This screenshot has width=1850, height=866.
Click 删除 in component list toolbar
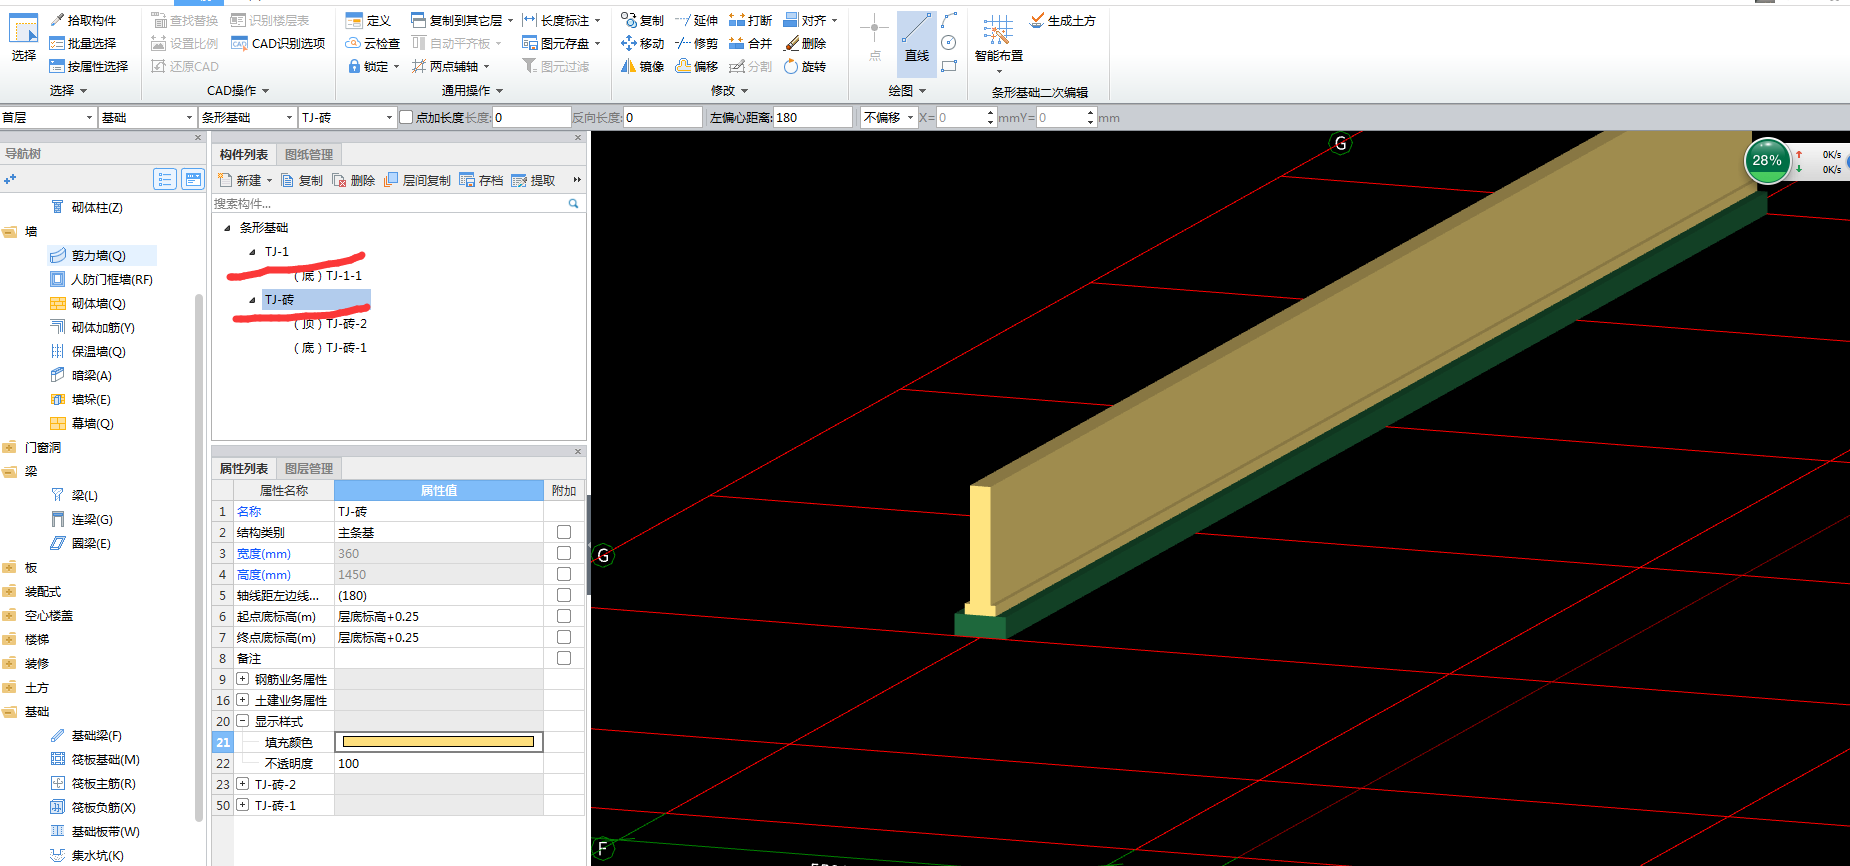coord(354,180)
